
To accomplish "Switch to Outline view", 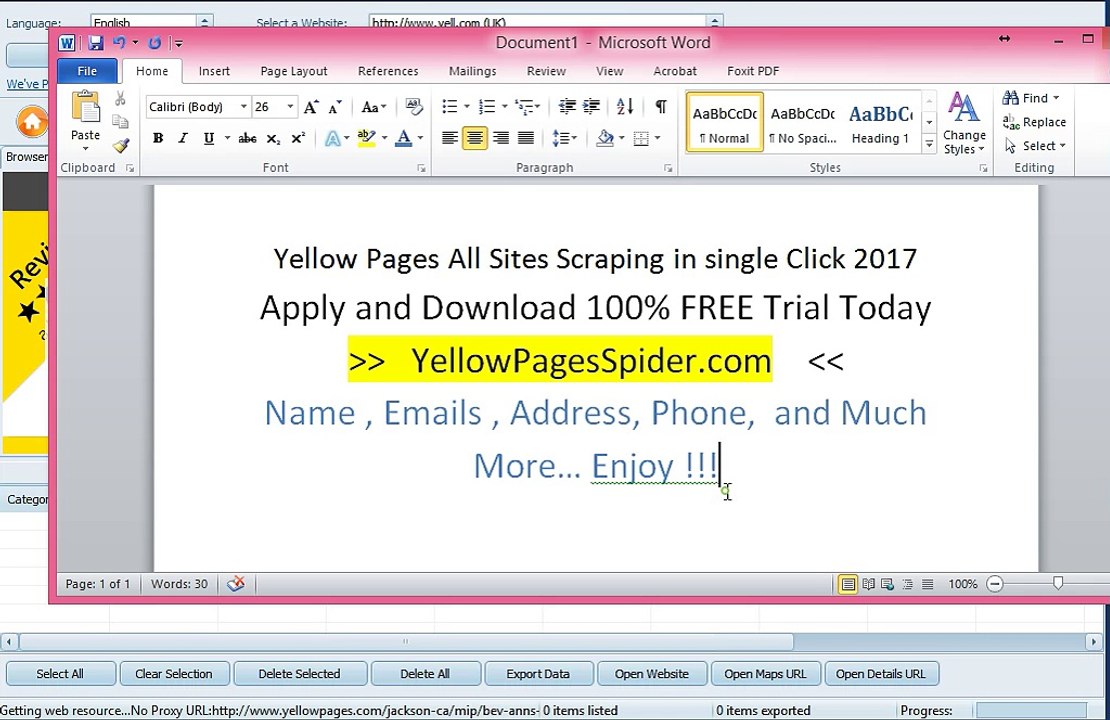I will tap(907, 584).
